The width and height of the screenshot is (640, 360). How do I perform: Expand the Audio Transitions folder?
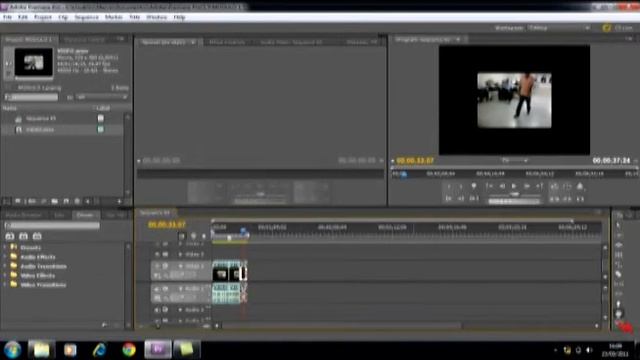click(x=4, y=266)
